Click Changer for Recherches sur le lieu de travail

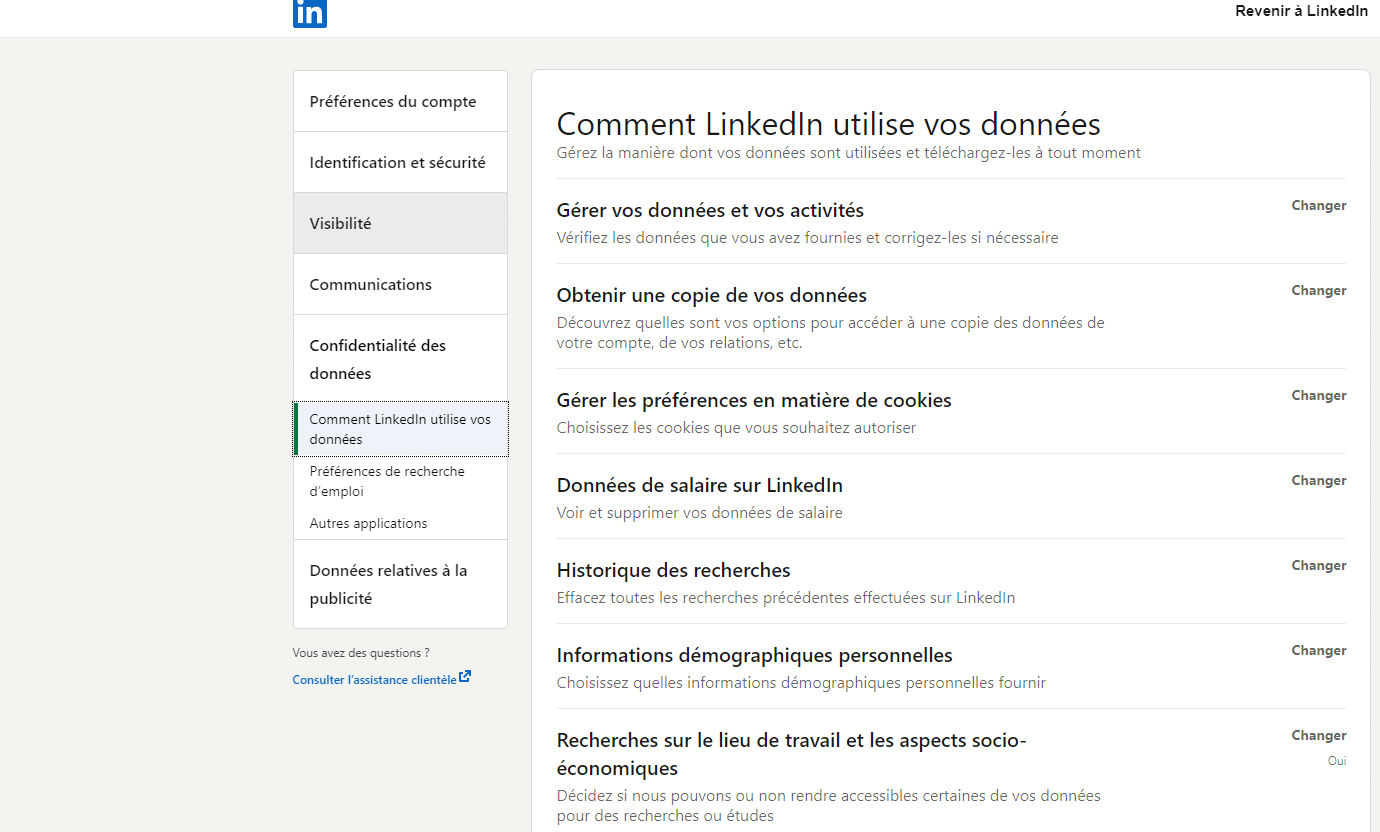click(x=1318, y=735)
